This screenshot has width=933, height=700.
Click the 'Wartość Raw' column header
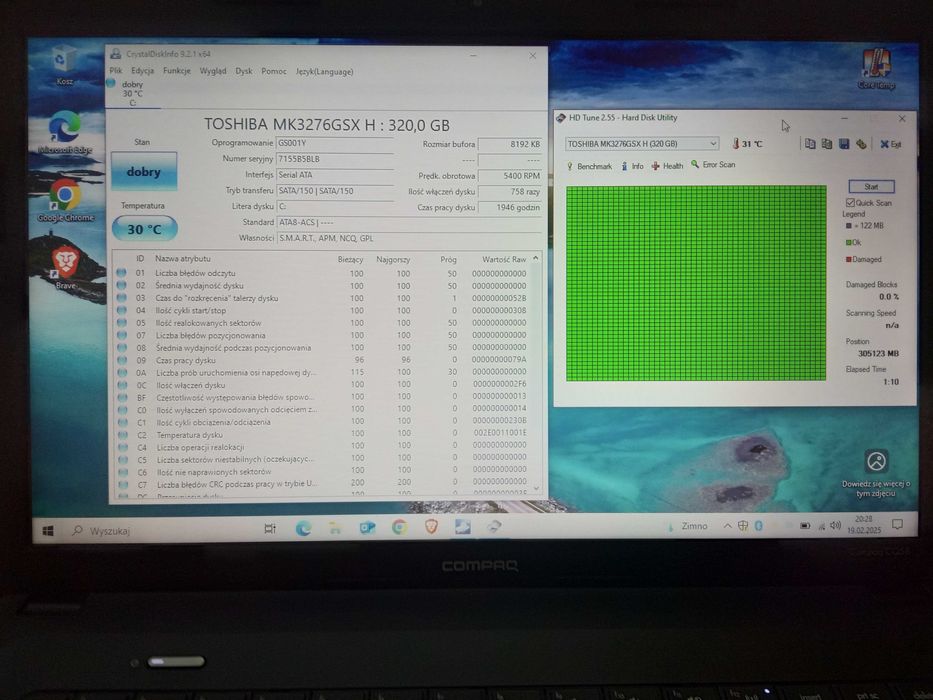(x=504, y=260)
